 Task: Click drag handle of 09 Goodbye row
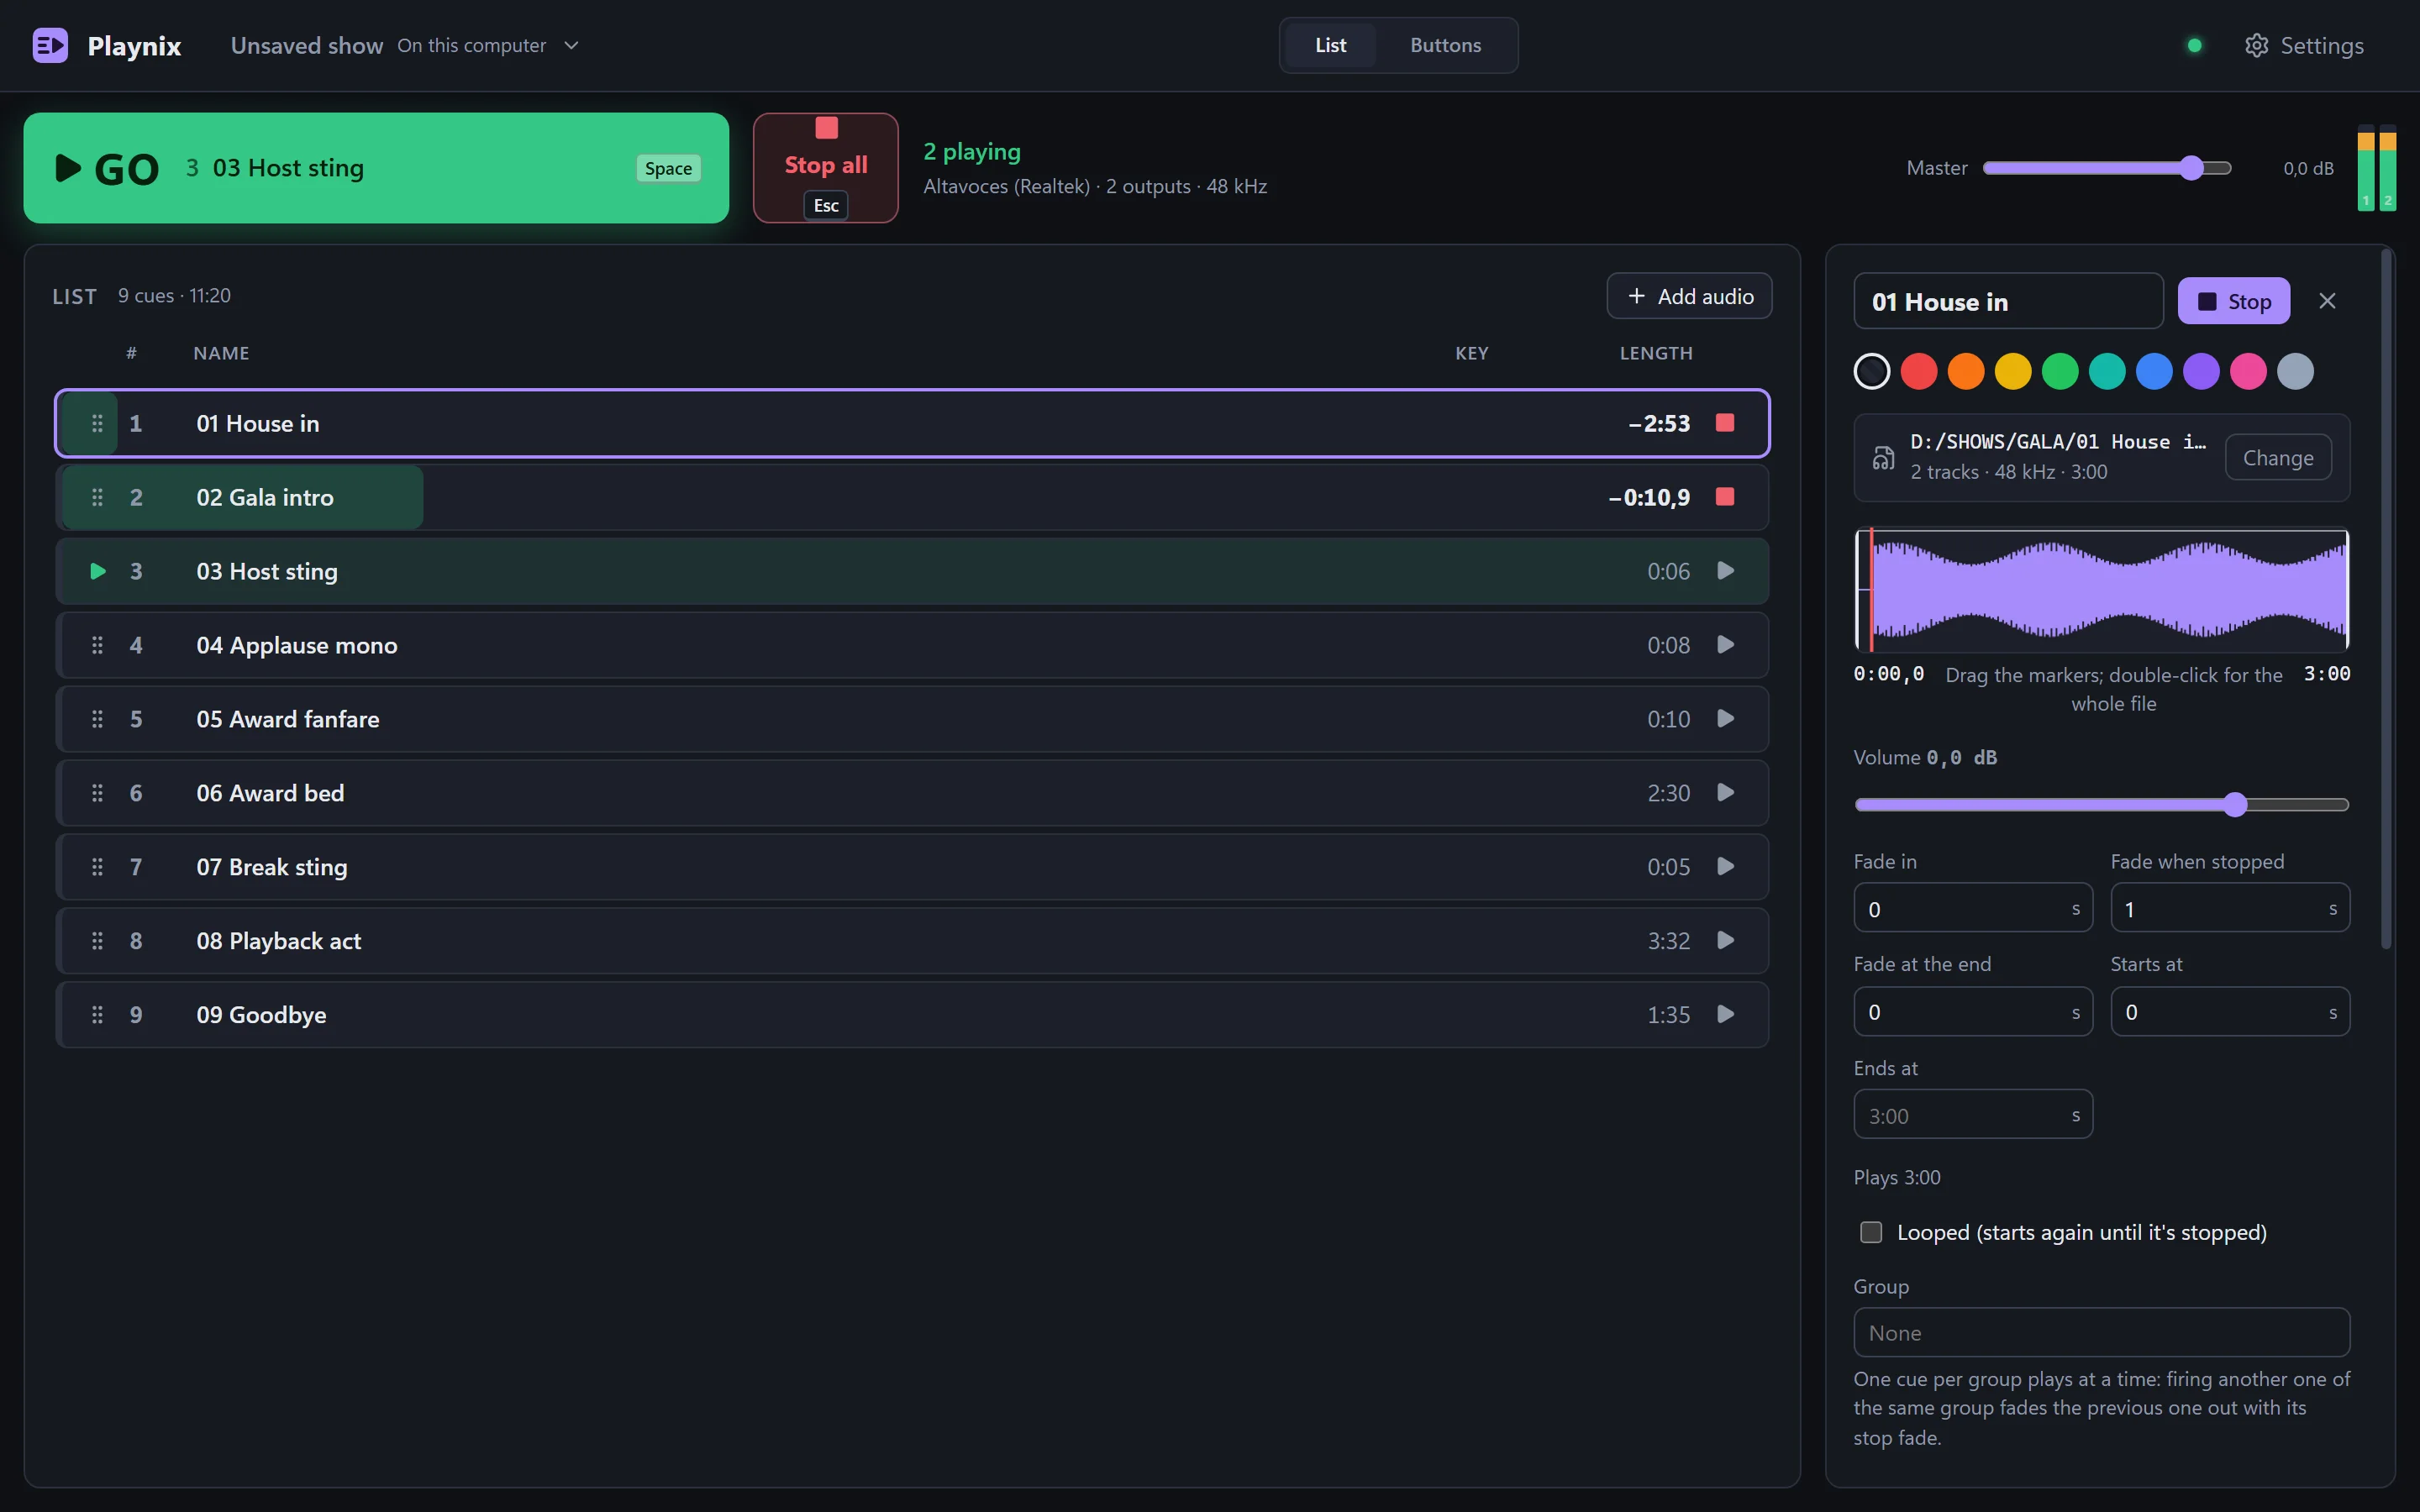(x=97, y=1015)
